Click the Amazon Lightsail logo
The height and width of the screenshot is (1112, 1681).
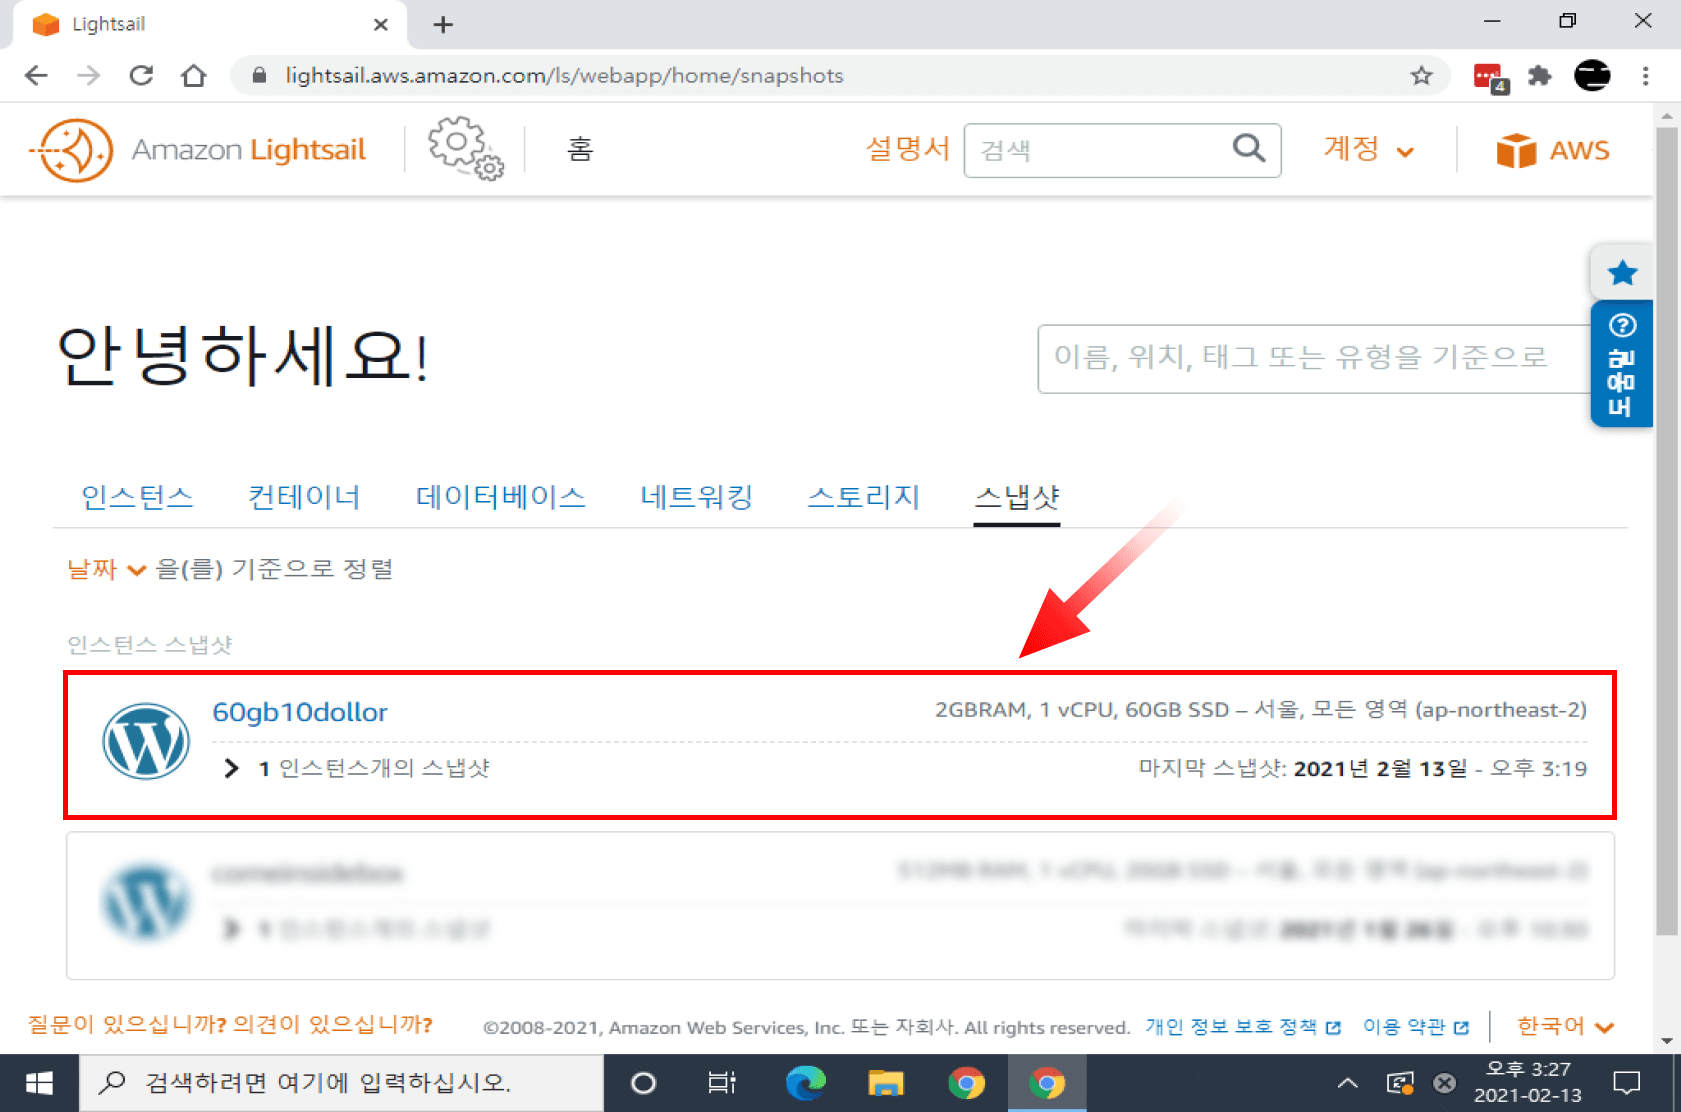coord(198,150)
